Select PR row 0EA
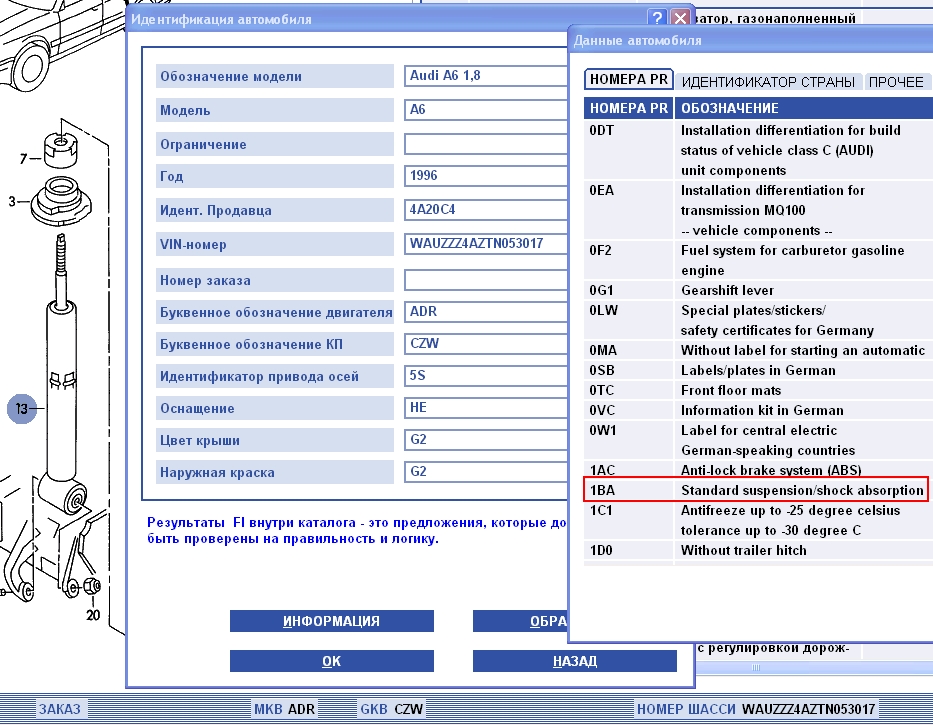 [x=758, y=210]
